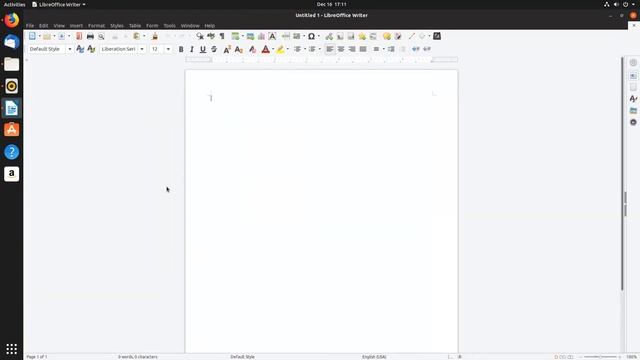Run the spelling check
The width and height of the screenshot is (640, 360).
(x=211, y=36)
